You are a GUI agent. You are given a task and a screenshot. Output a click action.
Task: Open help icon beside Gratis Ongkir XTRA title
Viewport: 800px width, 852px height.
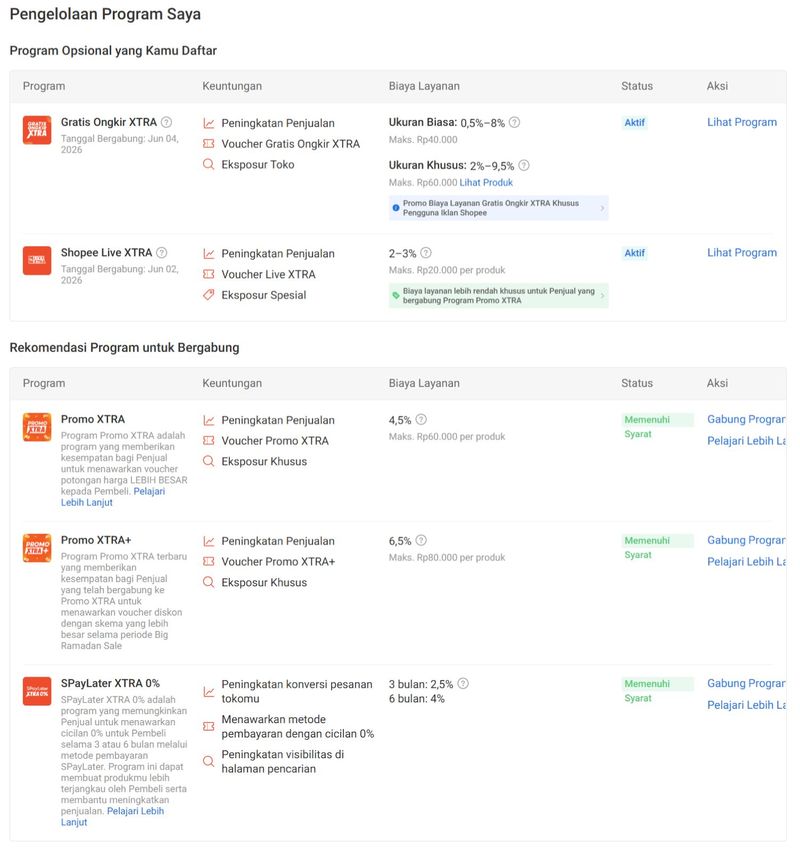tap(166, 122)
